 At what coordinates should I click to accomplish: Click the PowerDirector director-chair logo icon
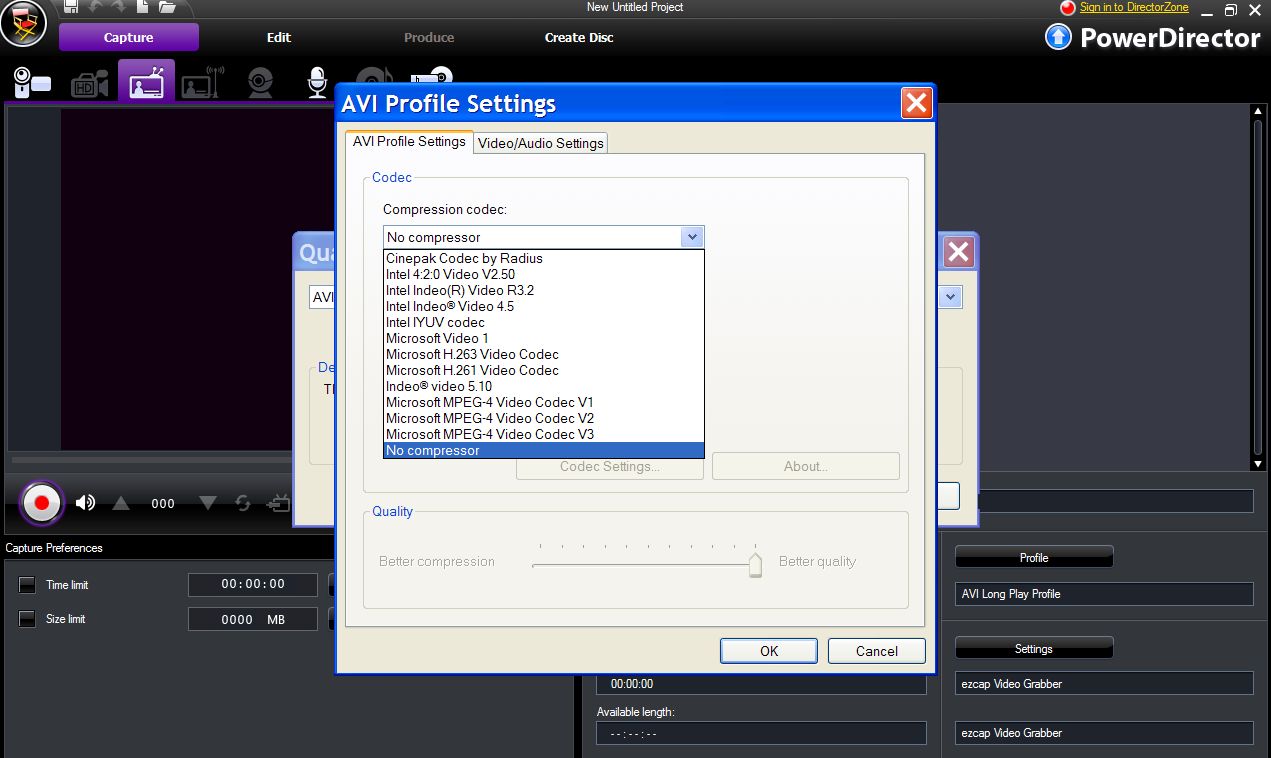[x=24, y=23]
